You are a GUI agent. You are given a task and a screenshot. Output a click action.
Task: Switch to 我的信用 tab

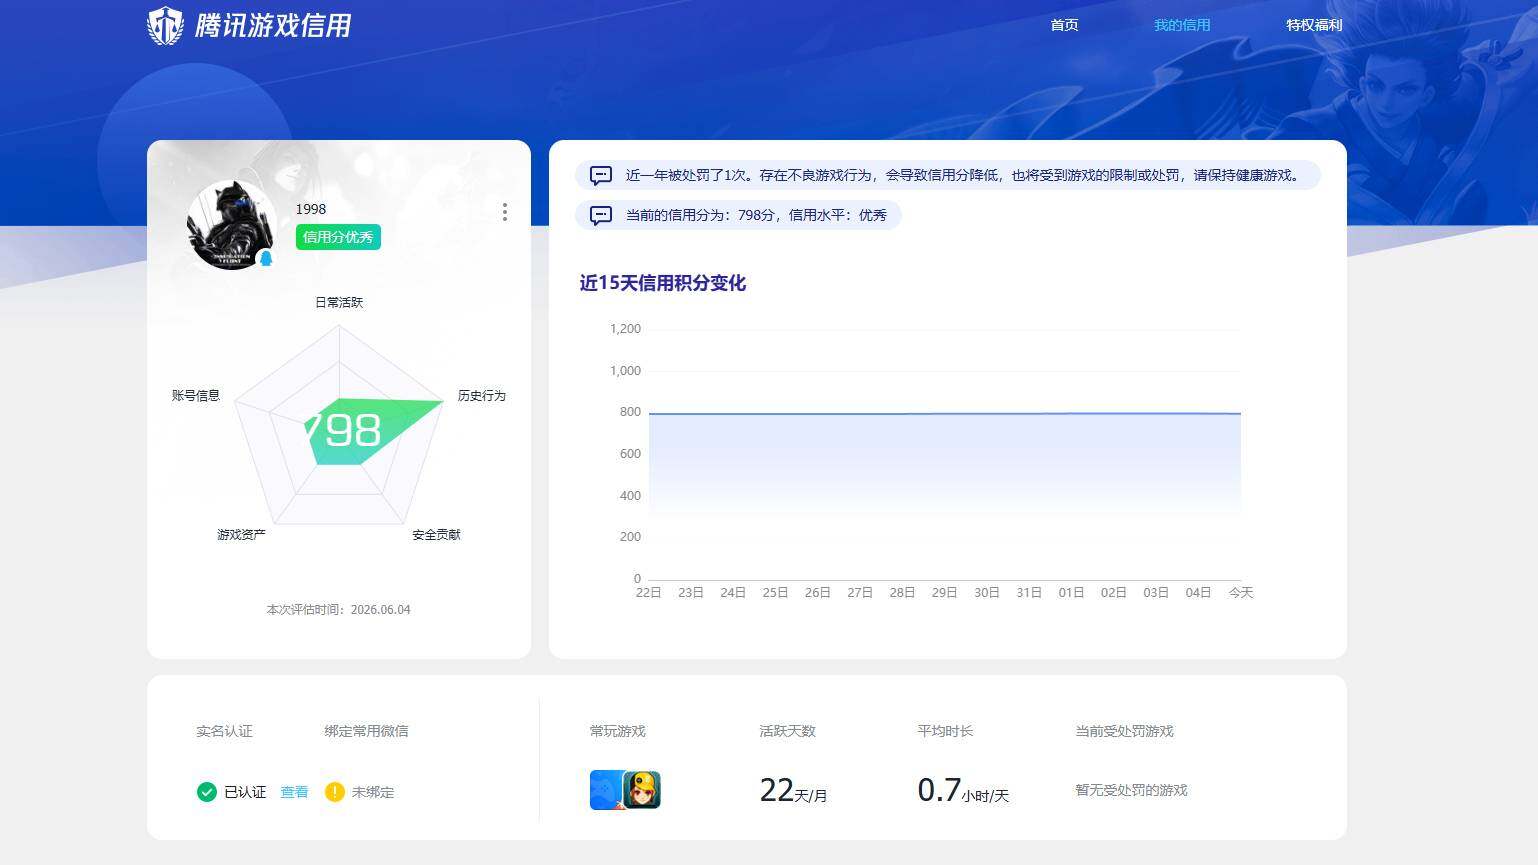click(1182, 25)
